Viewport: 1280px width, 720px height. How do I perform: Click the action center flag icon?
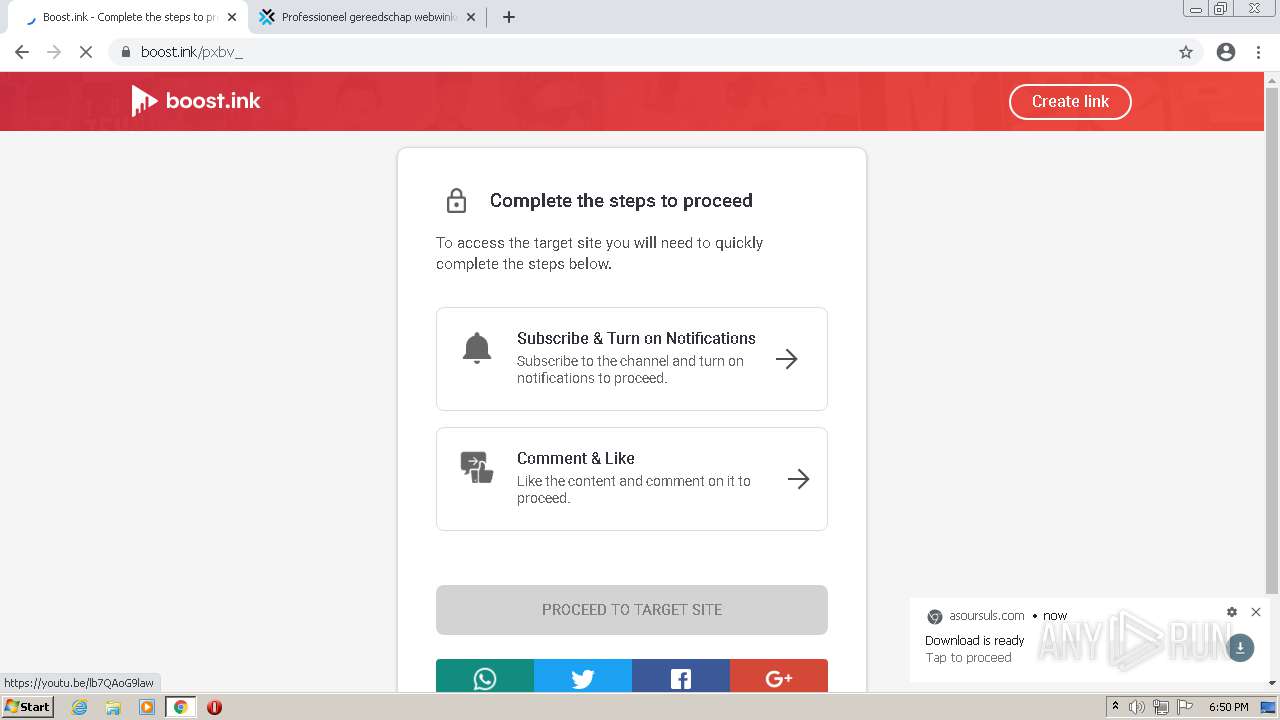[1185, 707]
